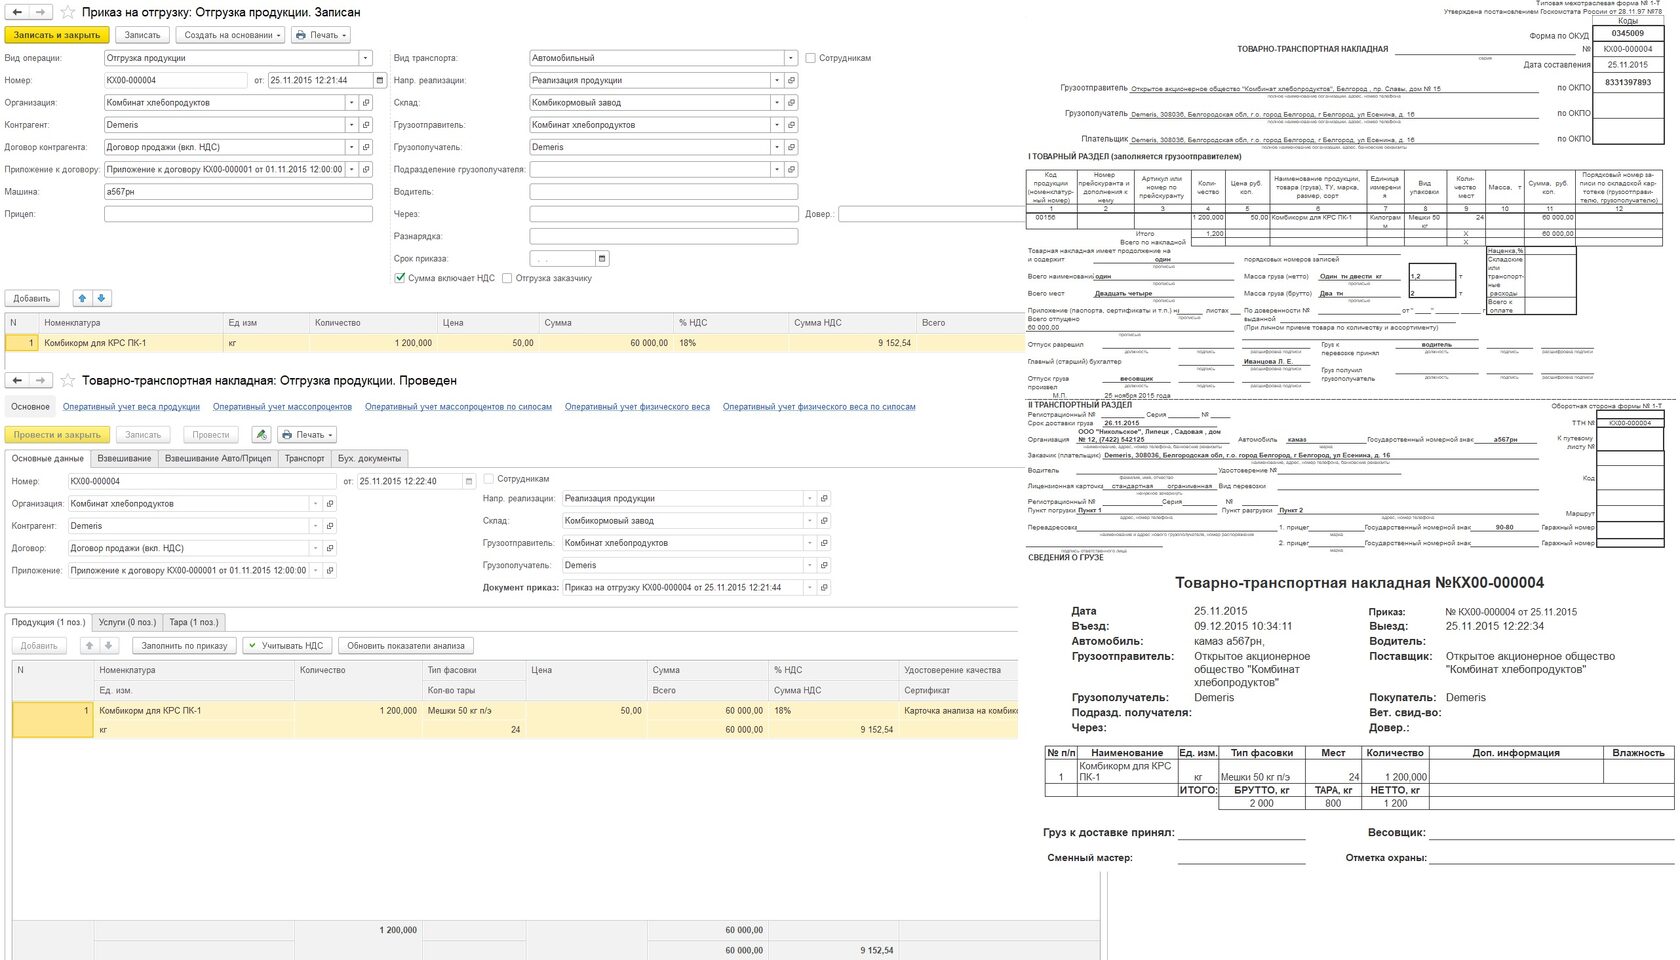The width and height of the screenshot is (1680, 960).
Task: Star the Приказ на отгрузку document as favorite
Action: [68, 12]
